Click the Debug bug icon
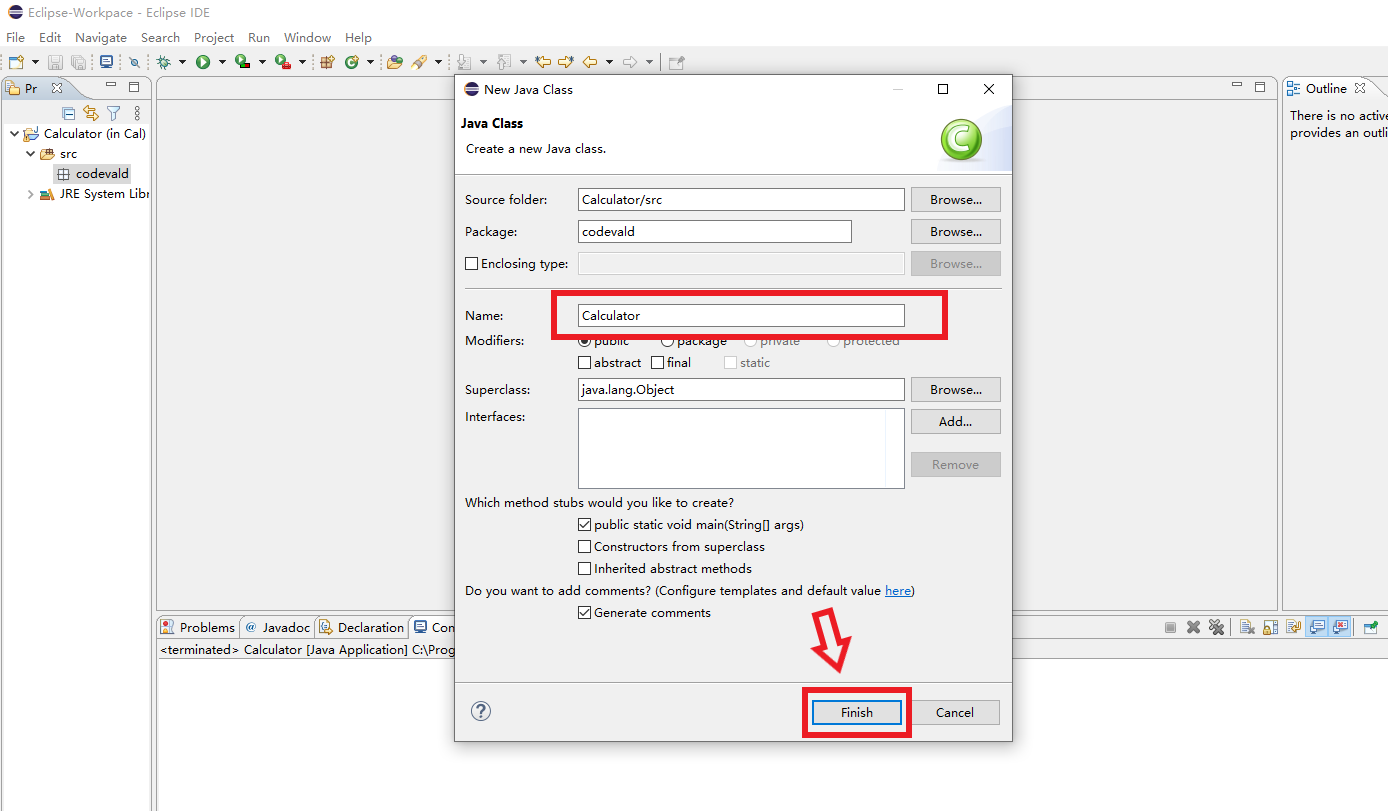 [x=163, y=62]
